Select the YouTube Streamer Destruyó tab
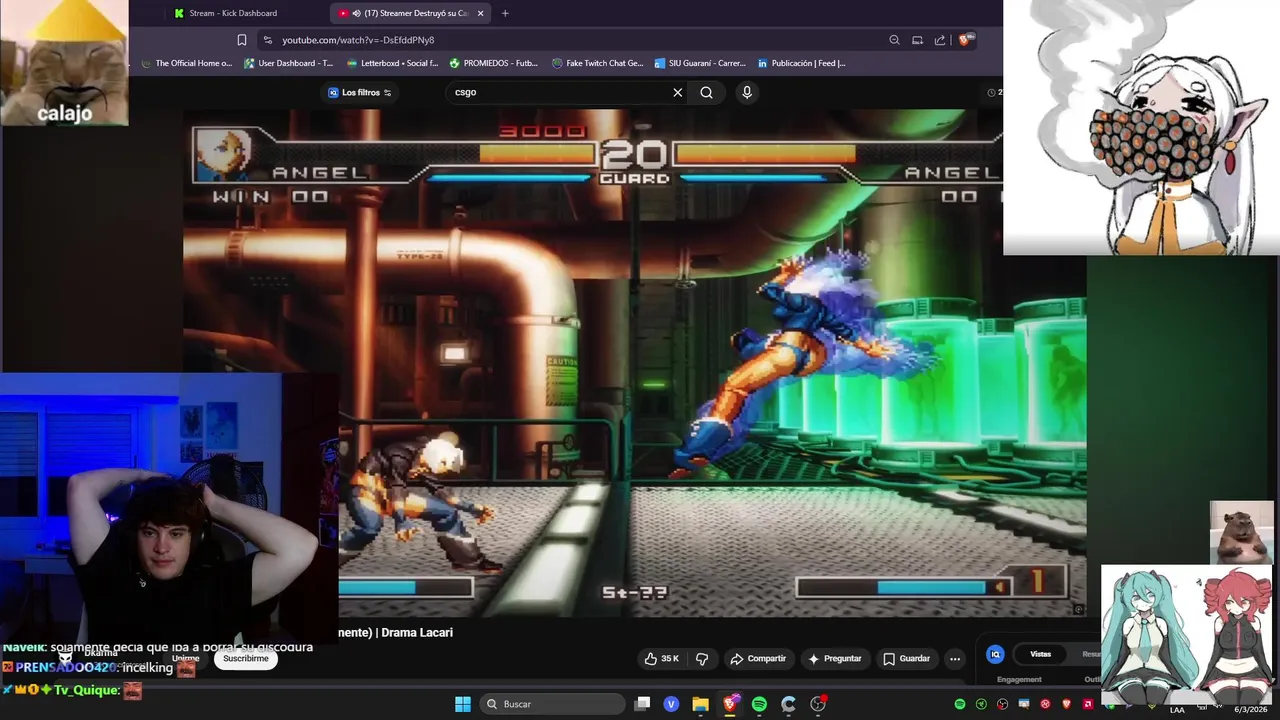Viewport: 1280px width, 720px height. click(410, 13)
